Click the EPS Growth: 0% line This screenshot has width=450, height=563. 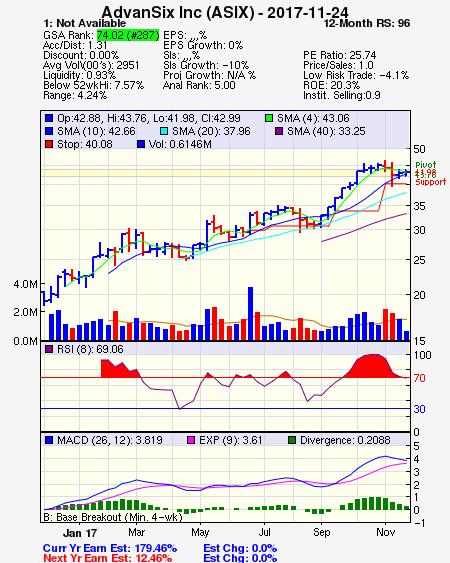point(203,45)
